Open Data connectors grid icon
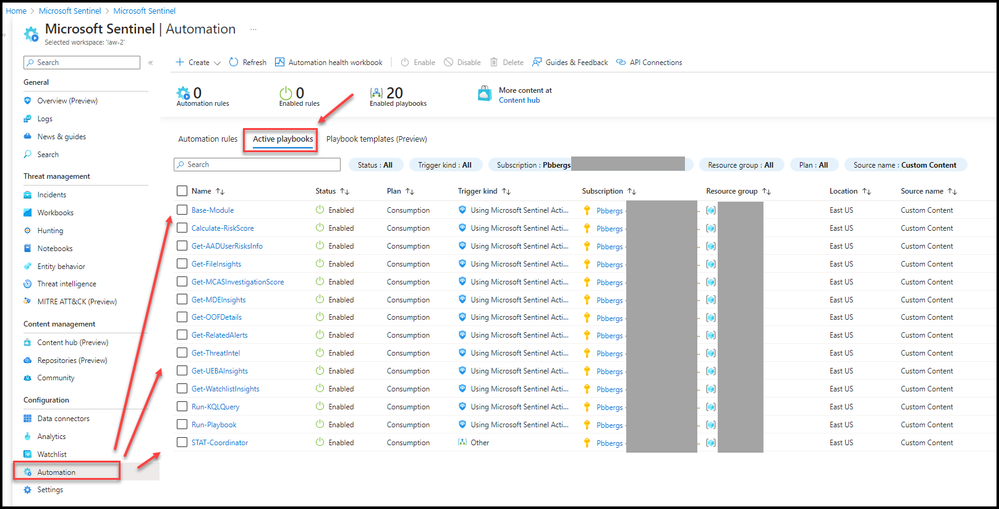The width and height of the screenshot is (999, 509). (x=27, y=419)
